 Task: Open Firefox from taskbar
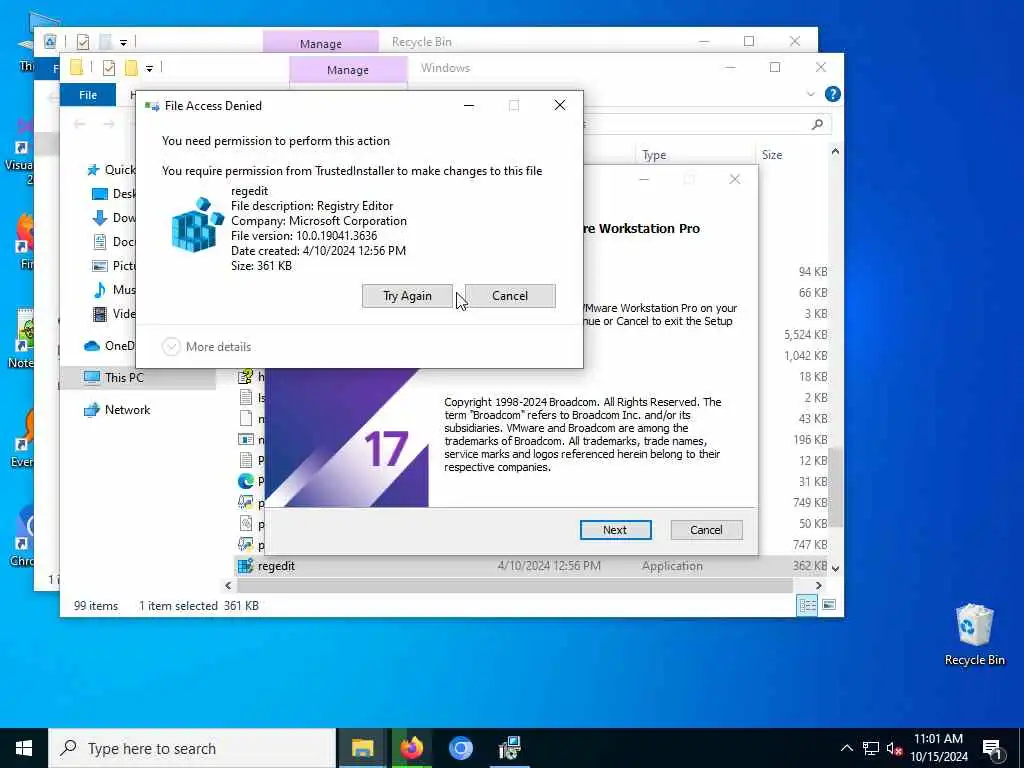tap(411, 748)
